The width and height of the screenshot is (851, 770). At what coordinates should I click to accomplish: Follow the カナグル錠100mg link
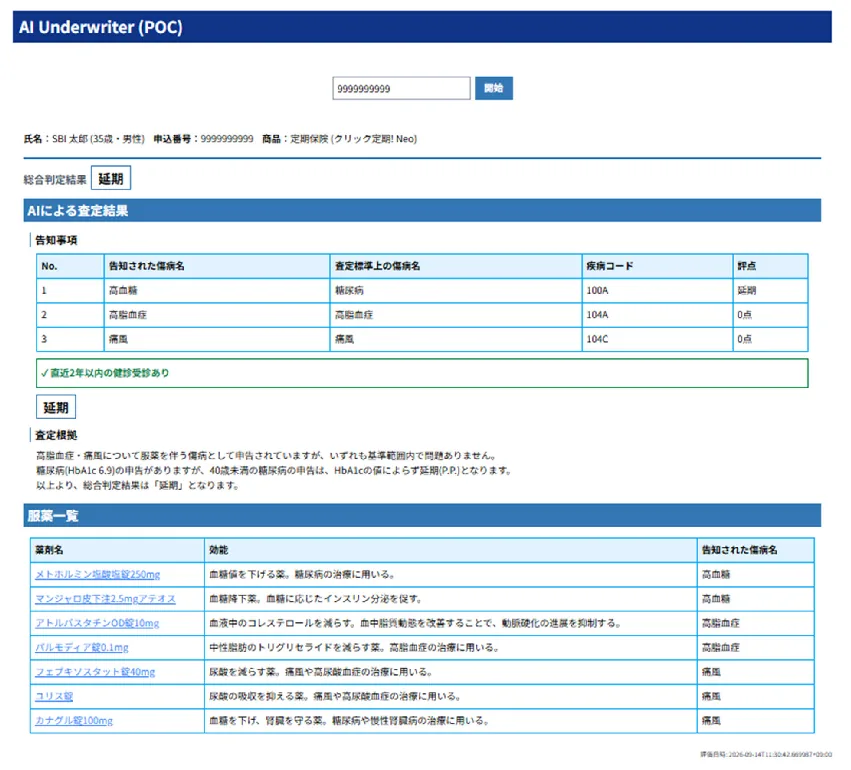click(x=74, y=721)
